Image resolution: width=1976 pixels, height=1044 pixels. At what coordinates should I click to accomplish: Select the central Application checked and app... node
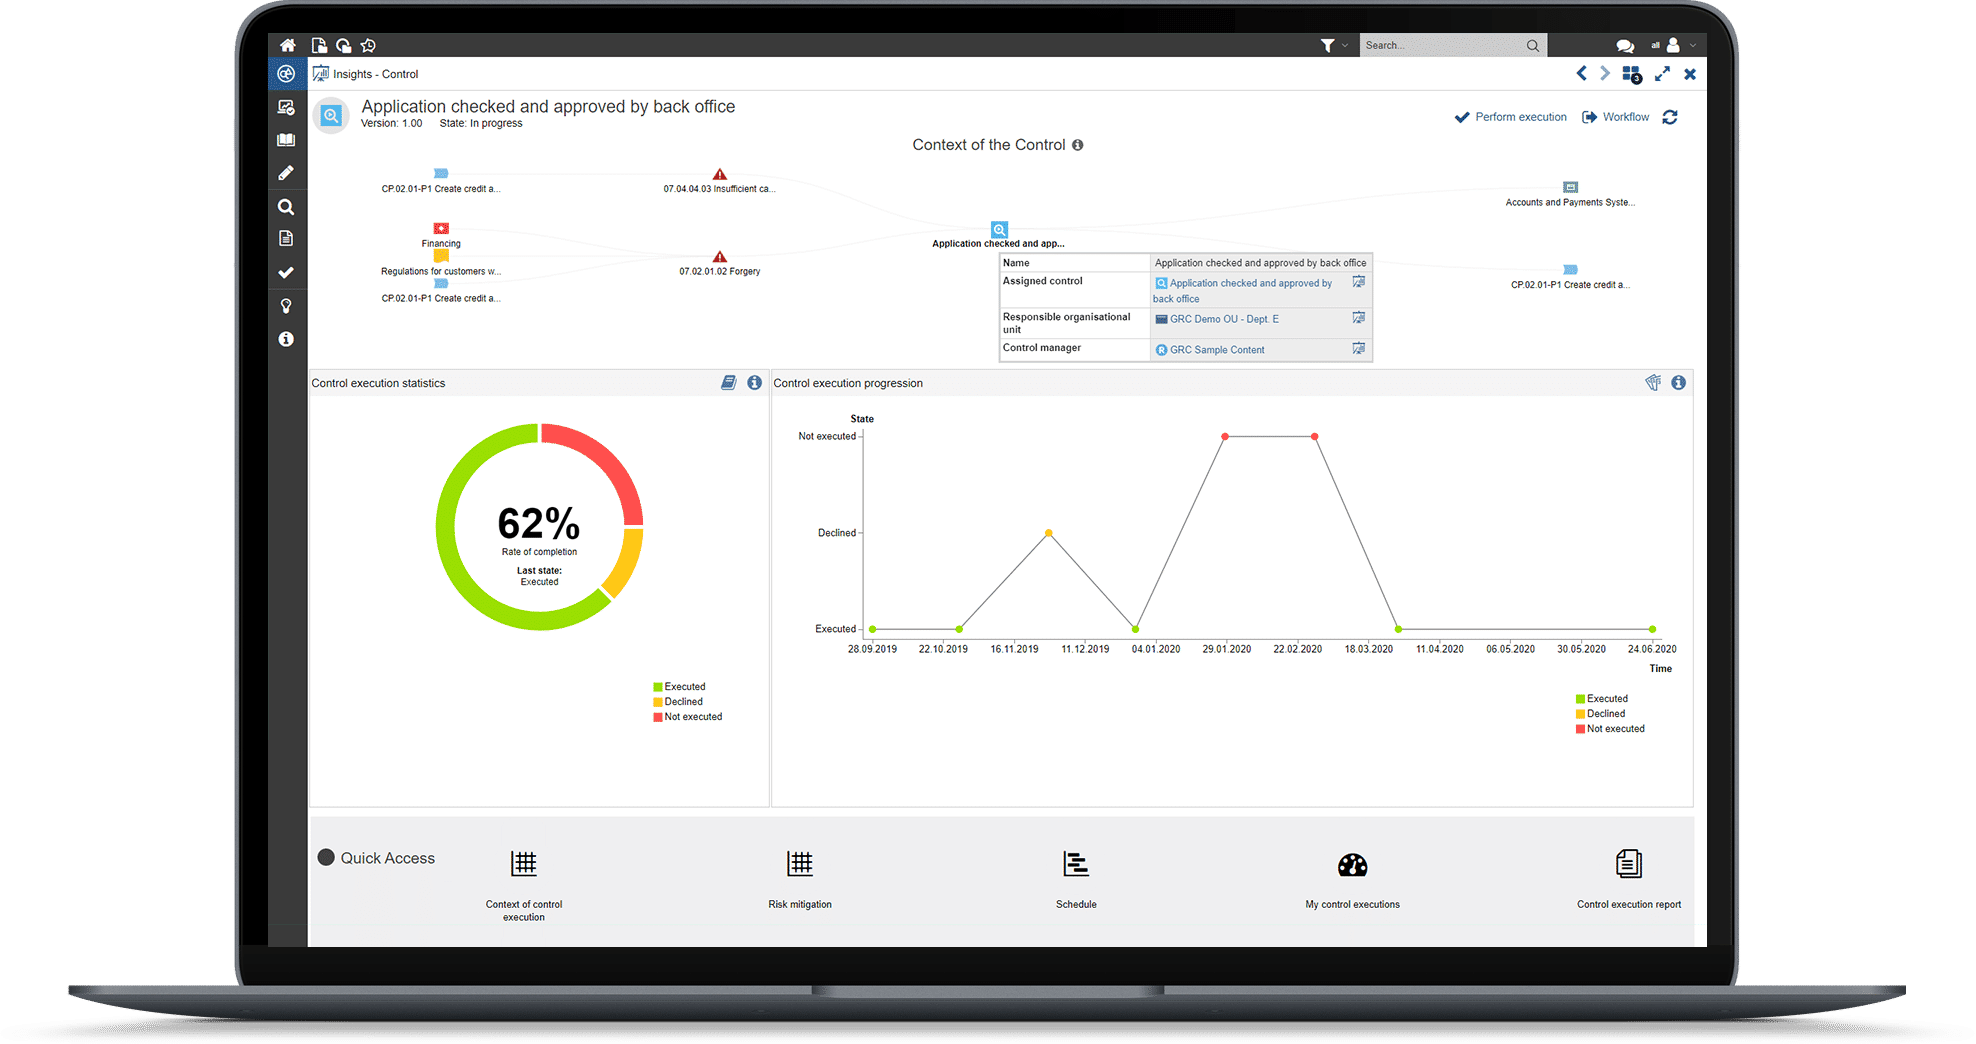click(x=999, y=236)
